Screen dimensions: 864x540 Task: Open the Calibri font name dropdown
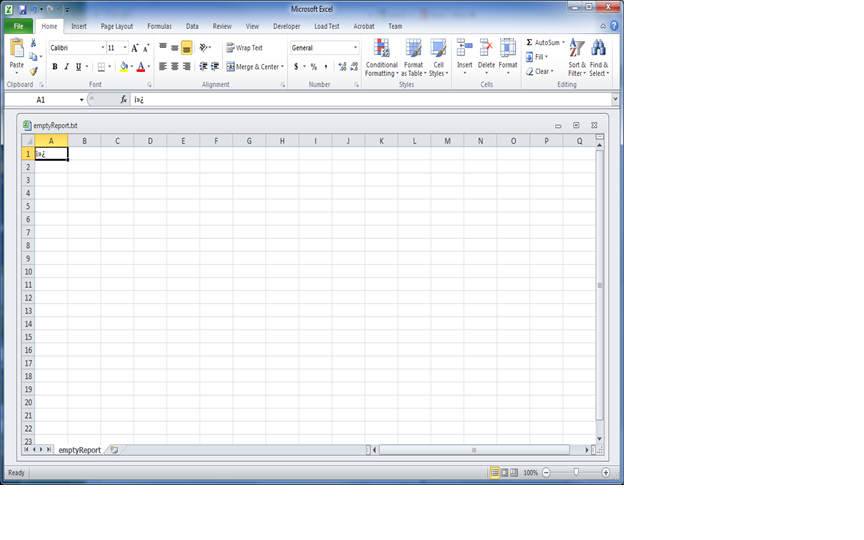click(x=102, y=48)
